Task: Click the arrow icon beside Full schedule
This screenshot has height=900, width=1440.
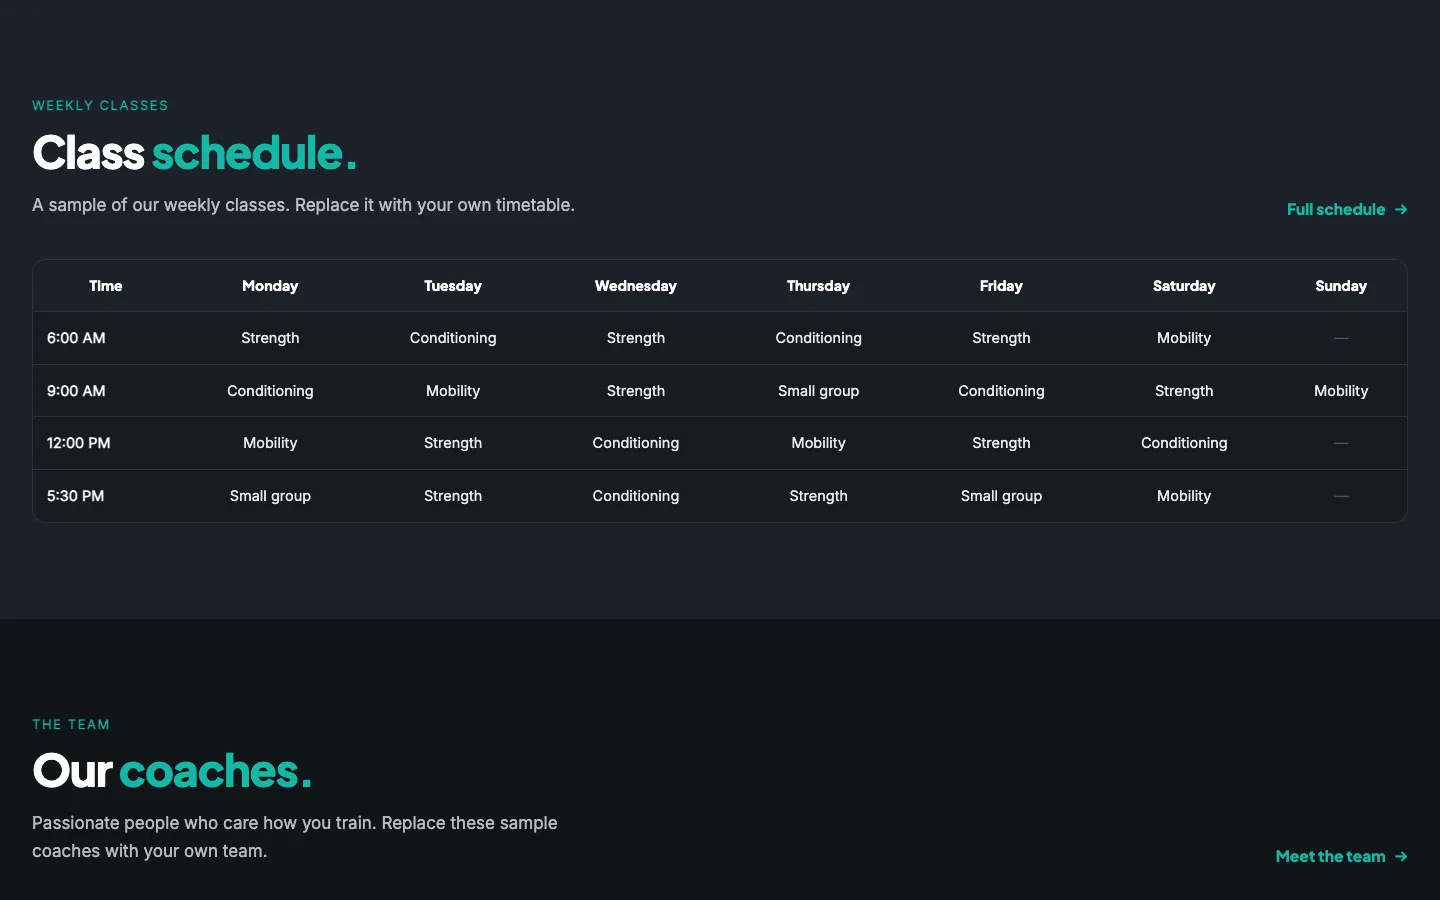Action: [1401, 210]
